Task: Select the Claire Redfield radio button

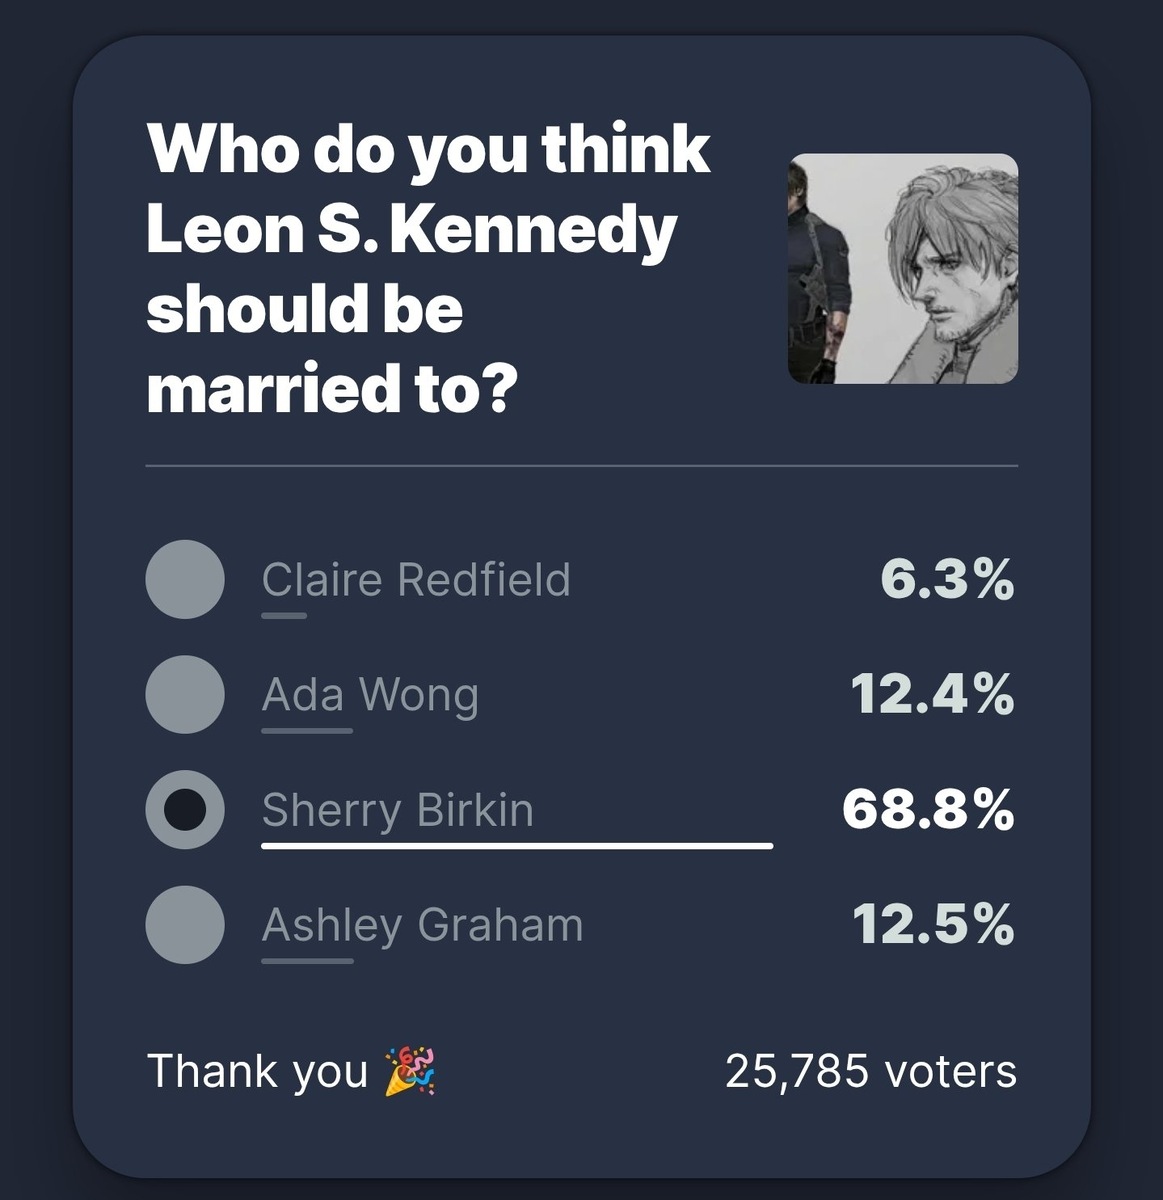Action: 184,580
